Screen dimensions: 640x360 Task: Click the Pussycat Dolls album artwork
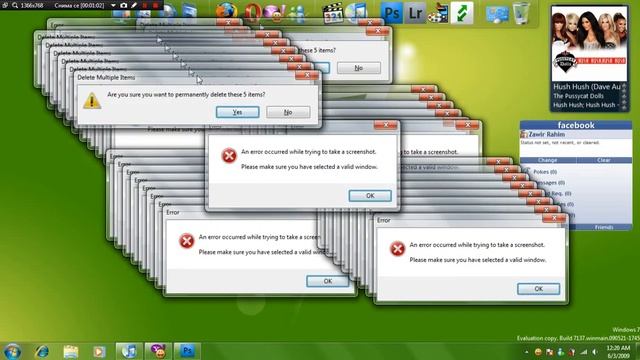click(589, 44)
